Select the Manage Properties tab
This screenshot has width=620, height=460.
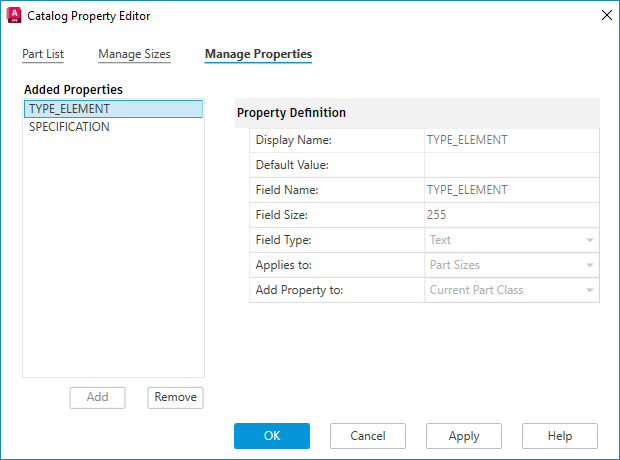[258, 54]
